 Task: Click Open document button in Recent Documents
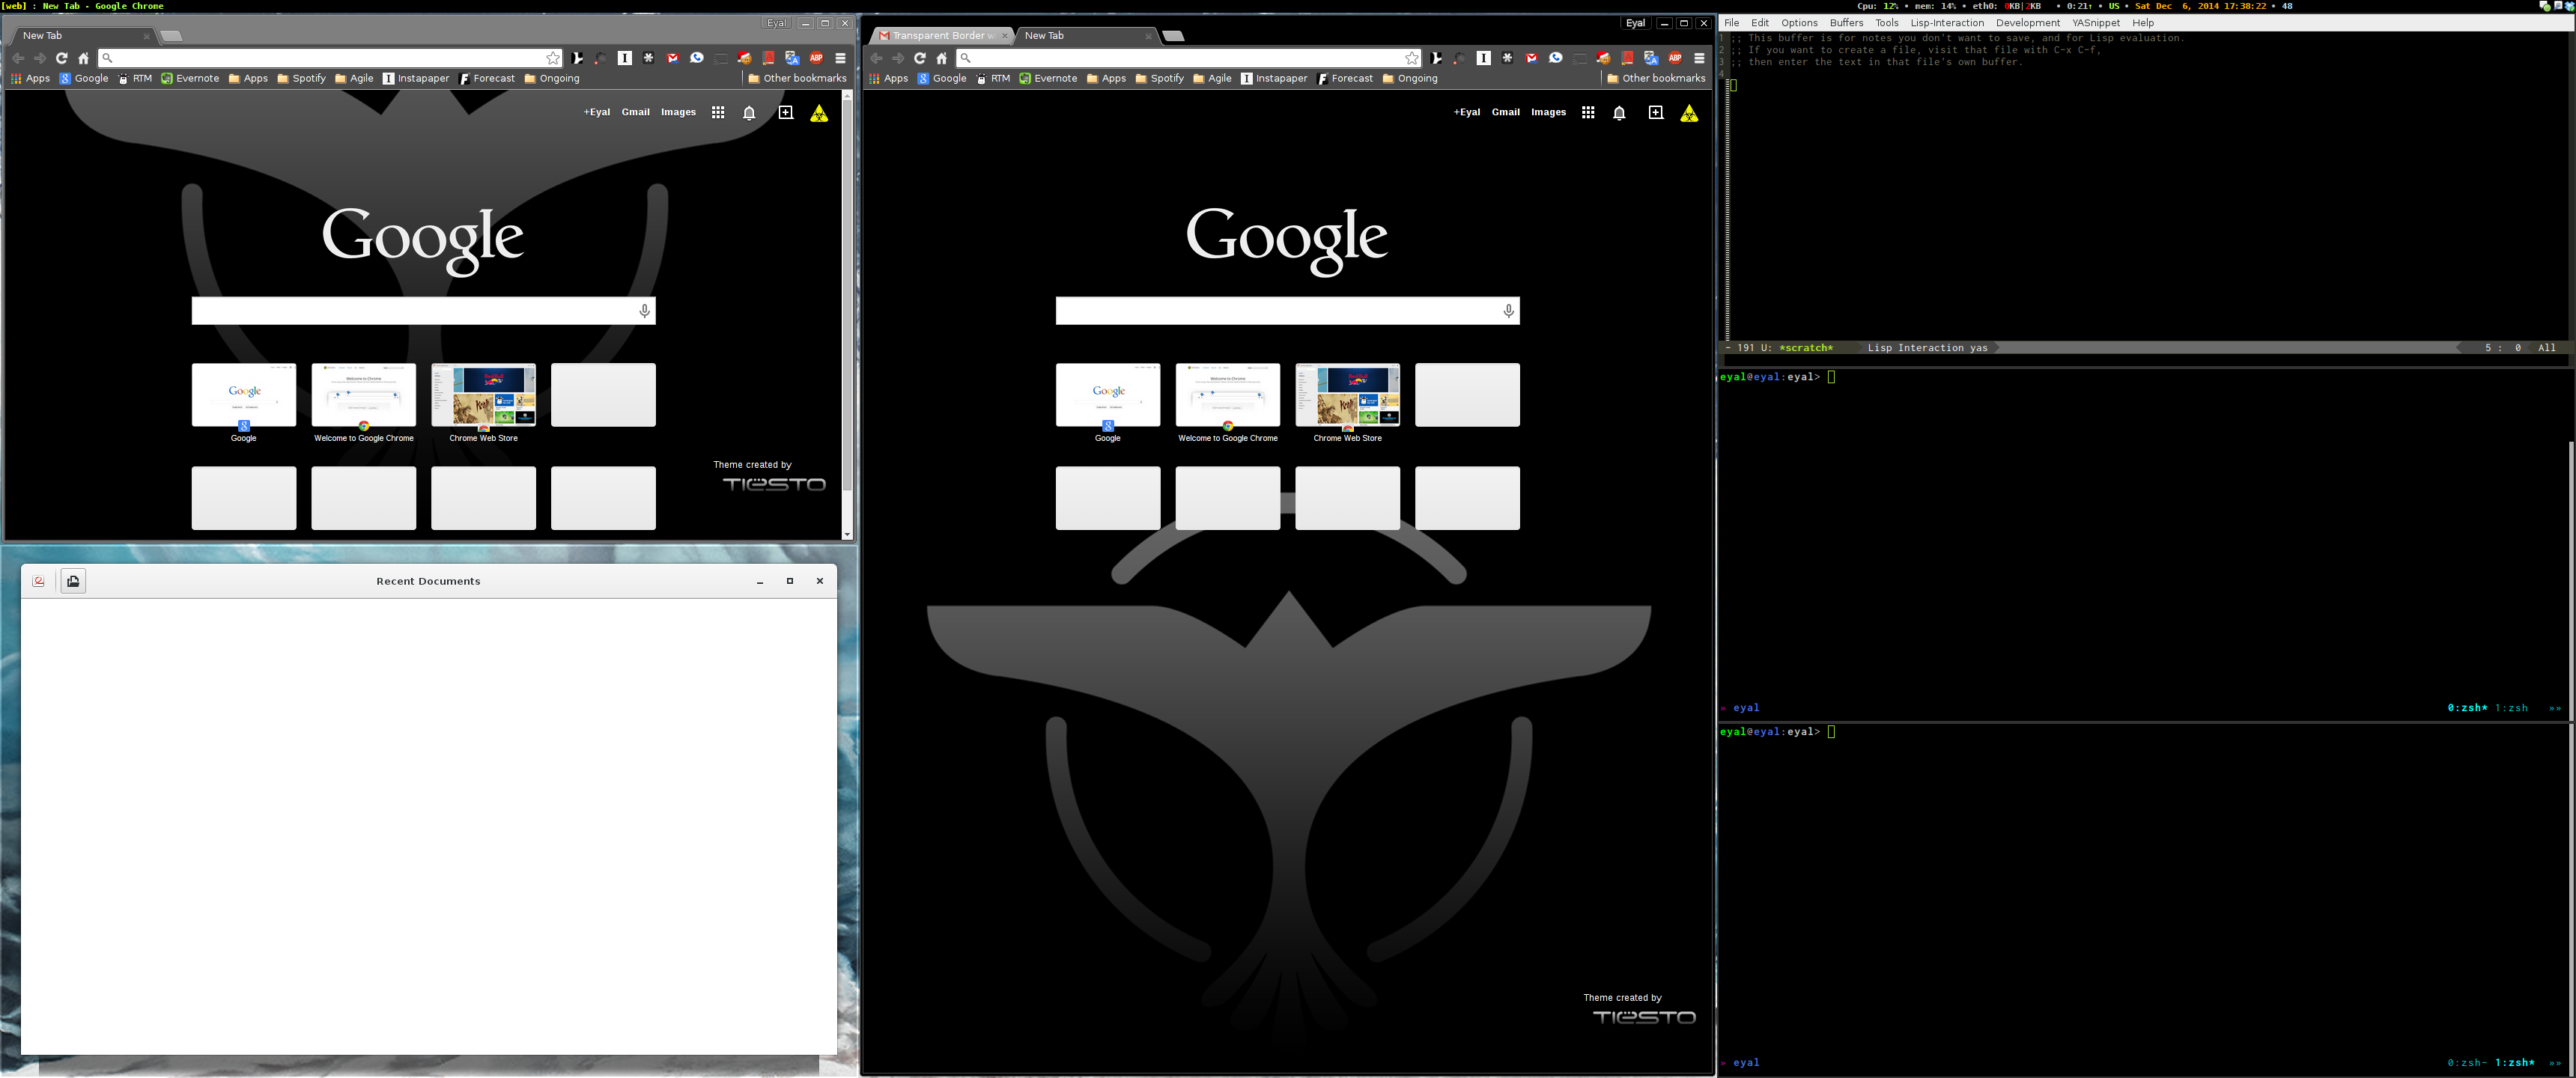pos(73,581)
